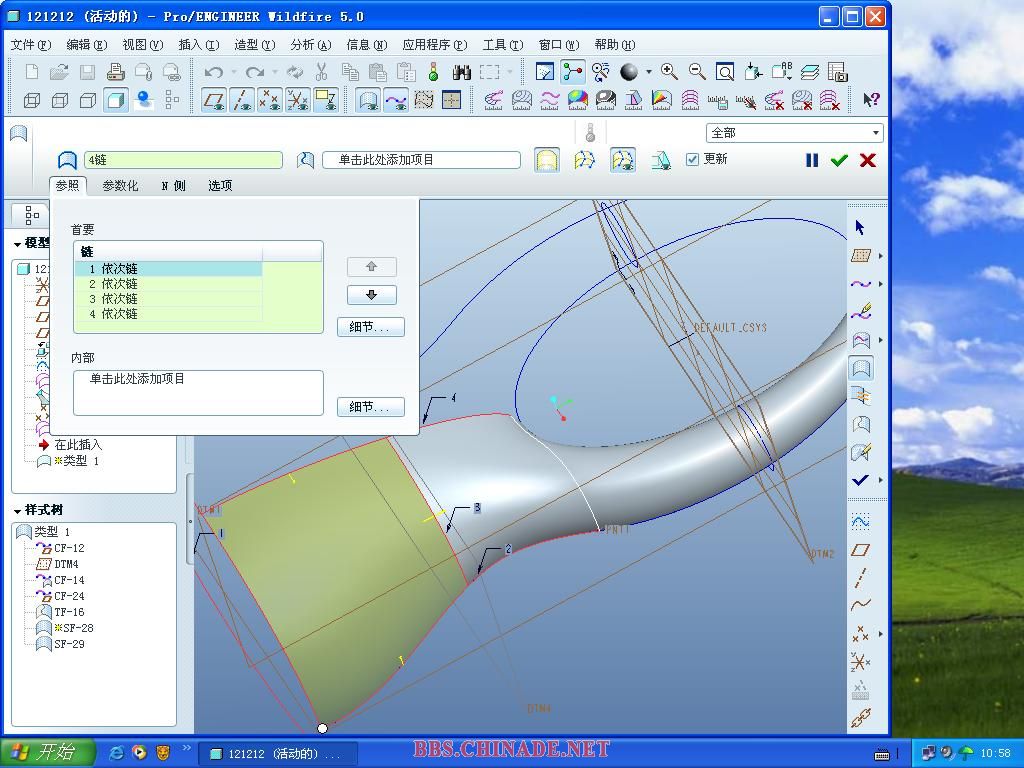
Task: Click the Undo arrow icon
Action: [214, 72]
